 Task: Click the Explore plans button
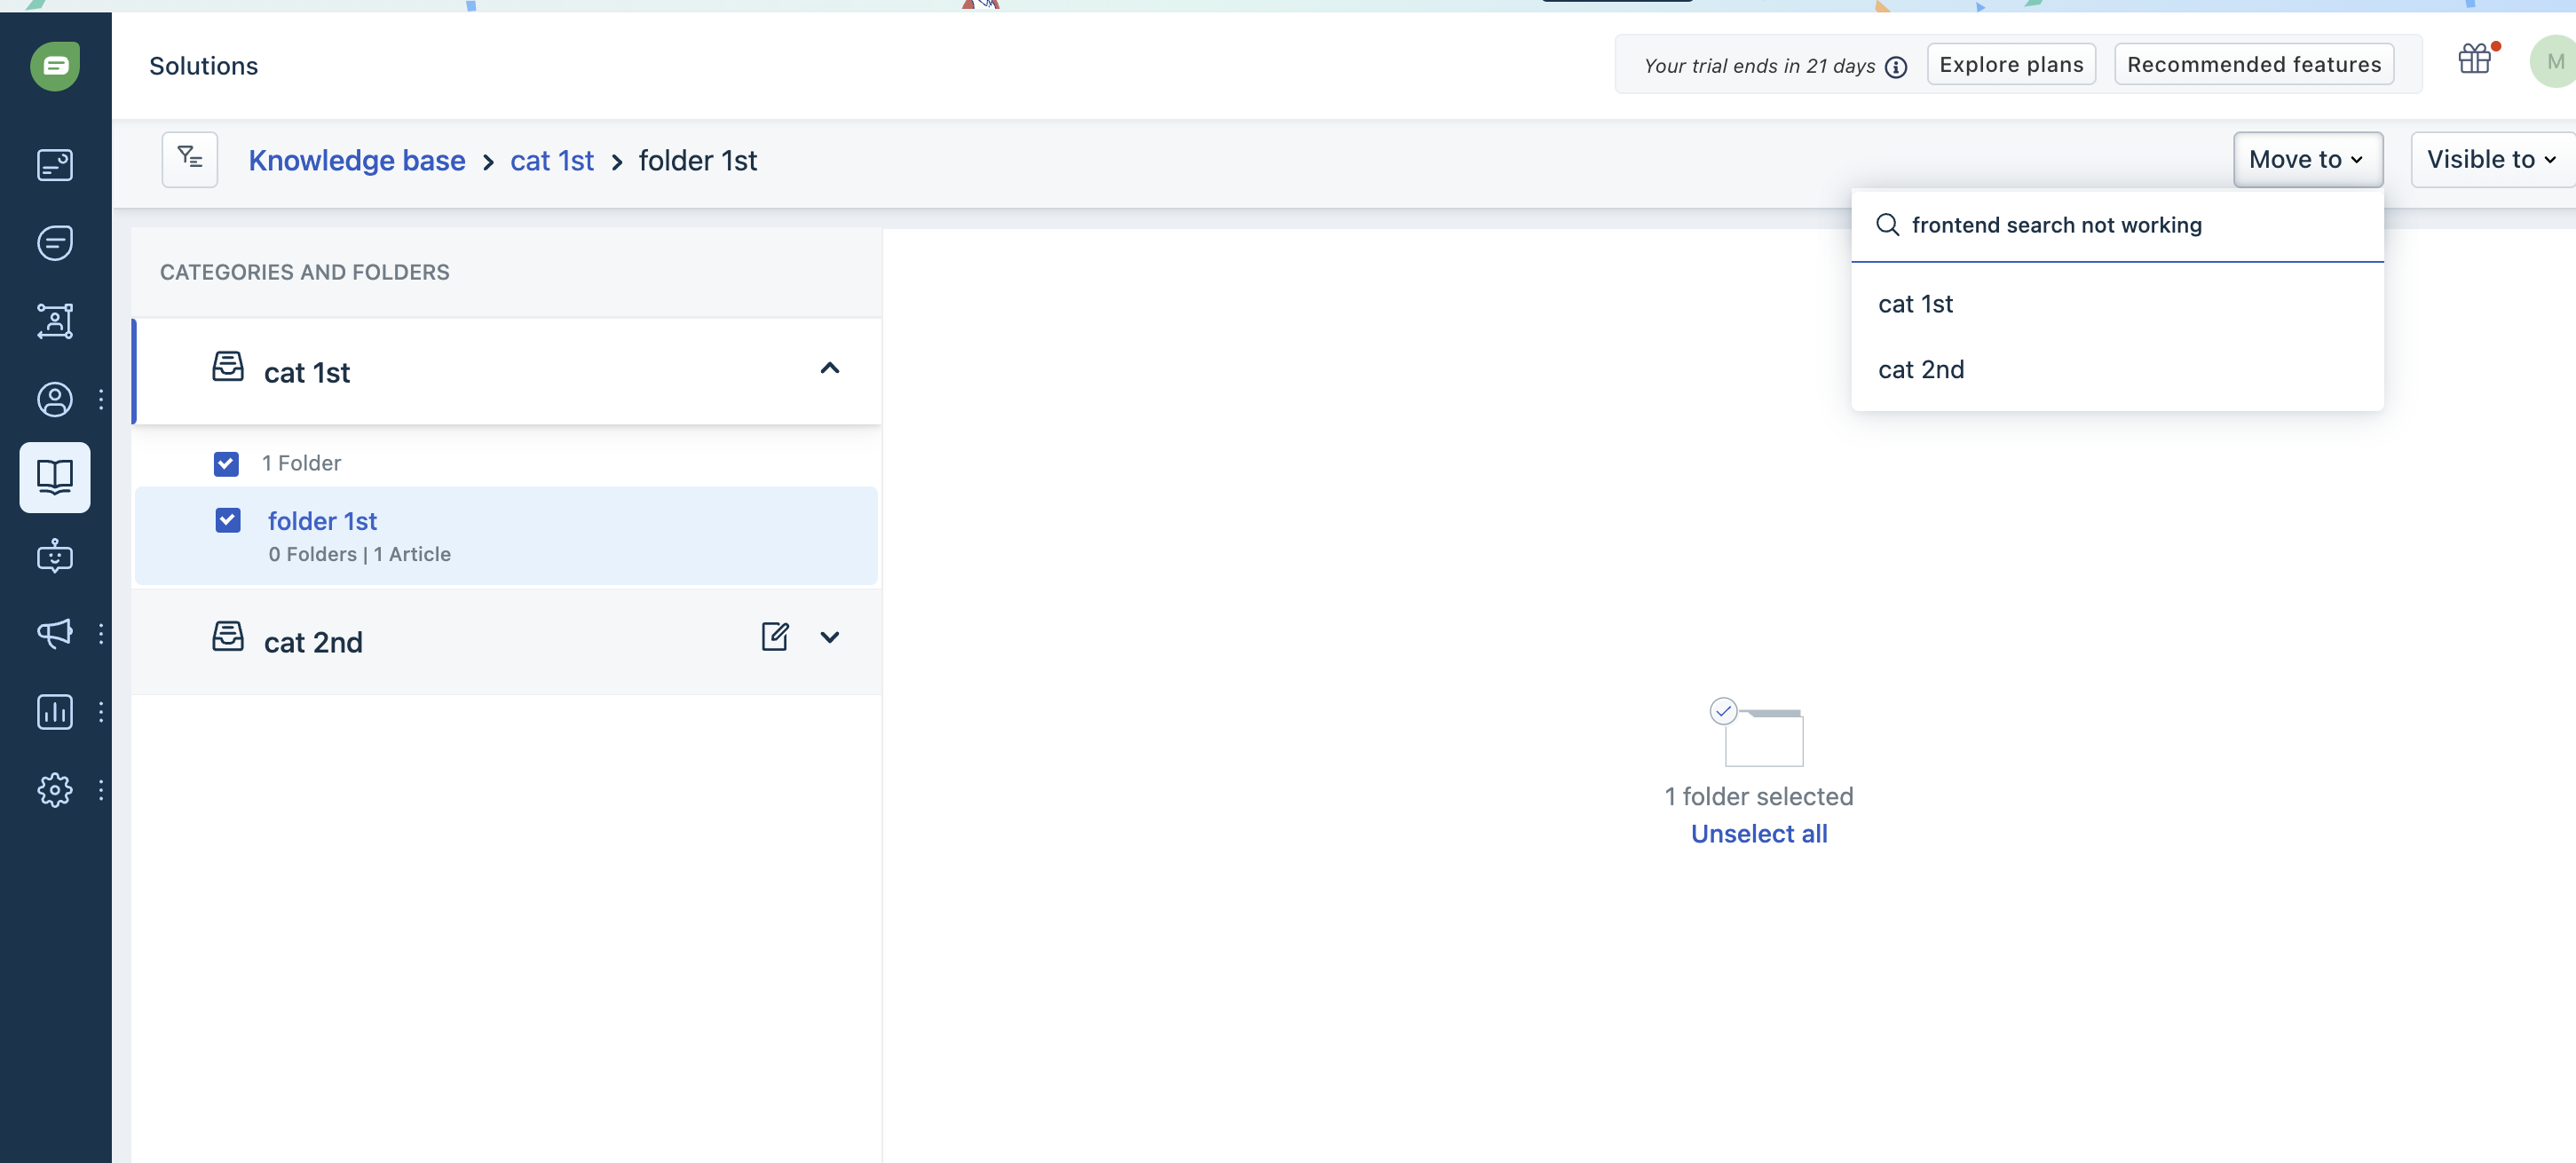tap(2011, 65)
